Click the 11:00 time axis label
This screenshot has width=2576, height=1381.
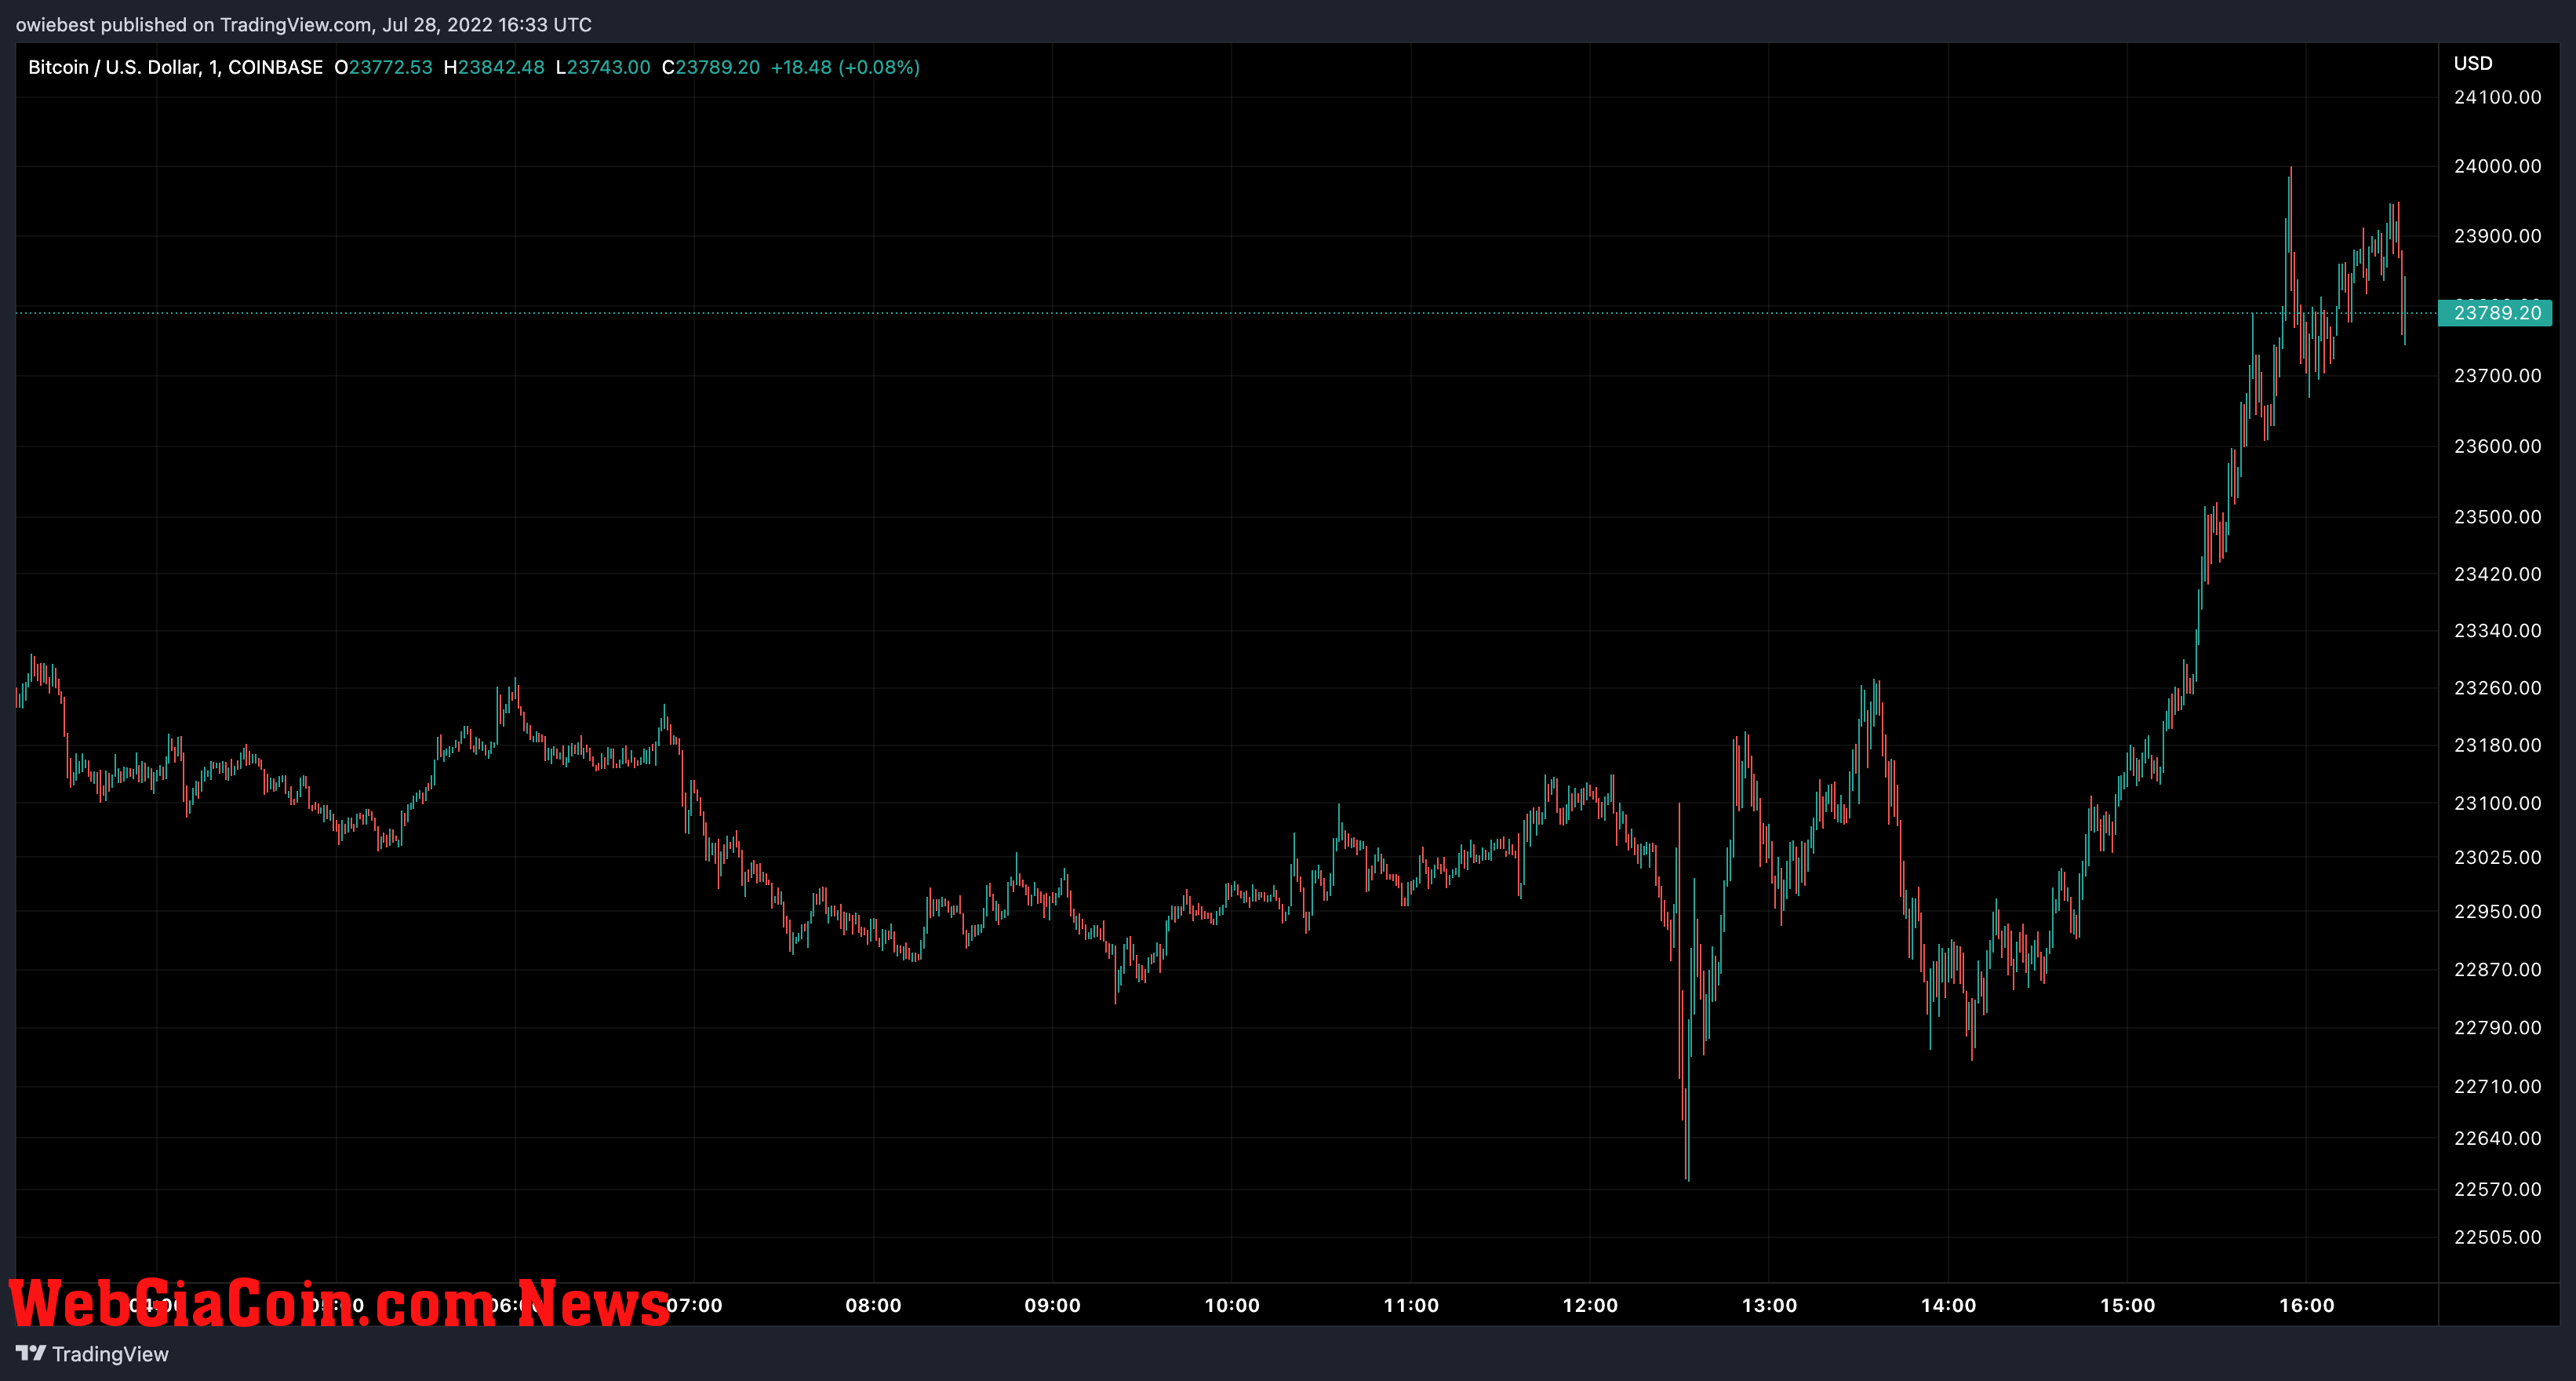pos(1411,1305)
